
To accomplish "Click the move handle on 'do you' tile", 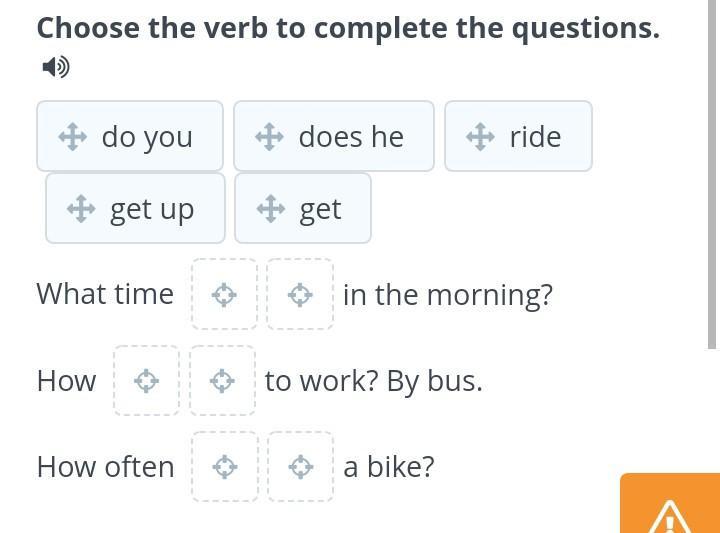I will click(73, 137).
